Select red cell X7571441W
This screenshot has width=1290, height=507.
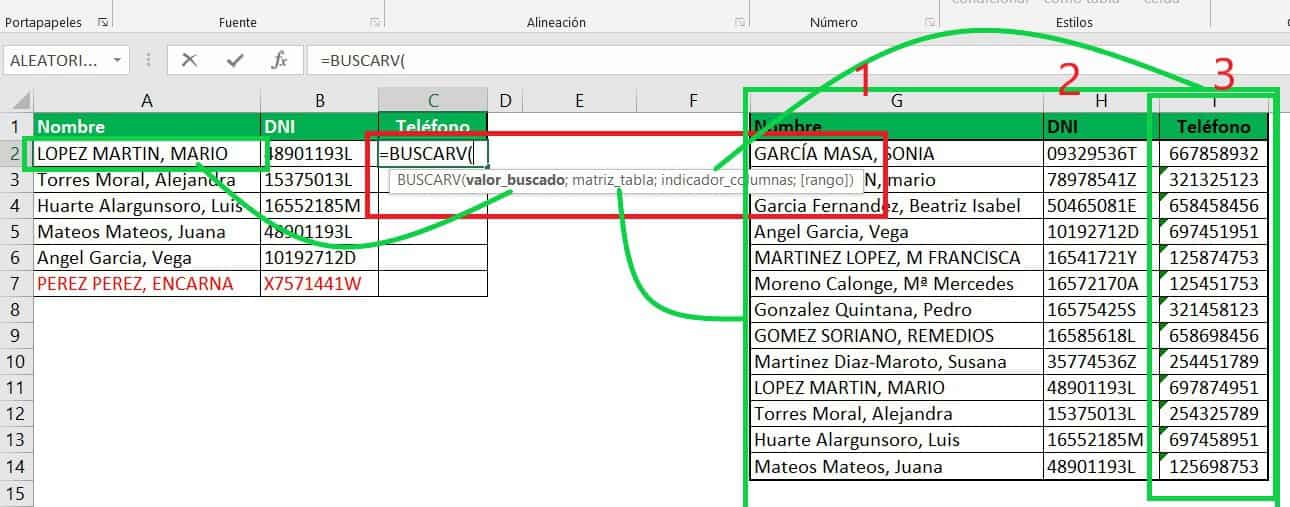pyautogui.click(x=319, y=283)
